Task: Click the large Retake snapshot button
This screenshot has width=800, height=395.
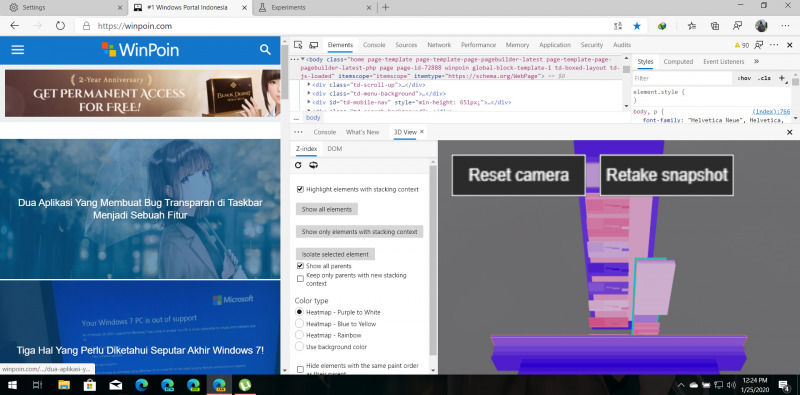Action: (x=666, y=175)
